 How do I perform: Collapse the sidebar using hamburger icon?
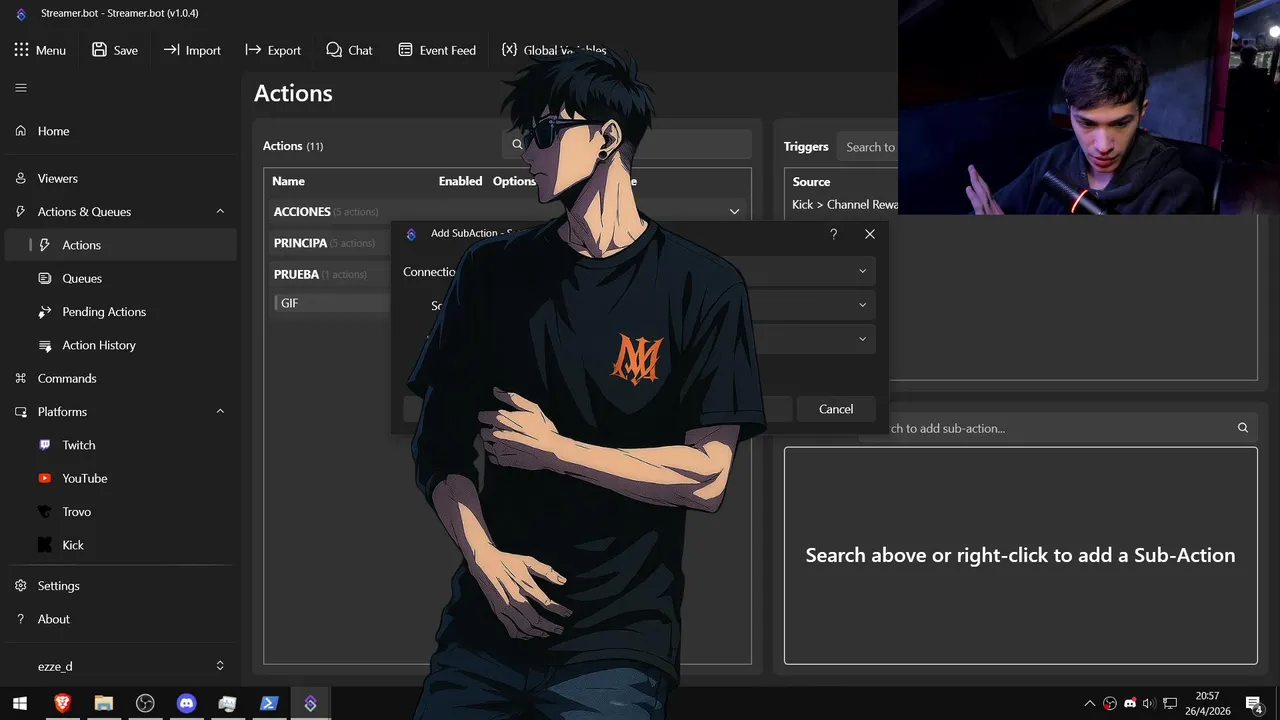point(21,88)
